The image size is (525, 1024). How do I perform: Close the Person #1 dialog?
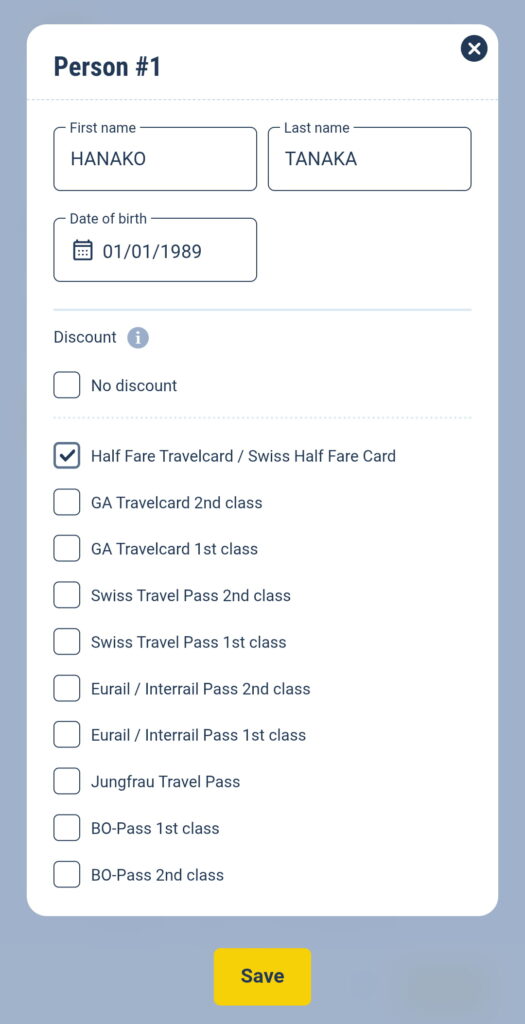click(x=473, y=48)
